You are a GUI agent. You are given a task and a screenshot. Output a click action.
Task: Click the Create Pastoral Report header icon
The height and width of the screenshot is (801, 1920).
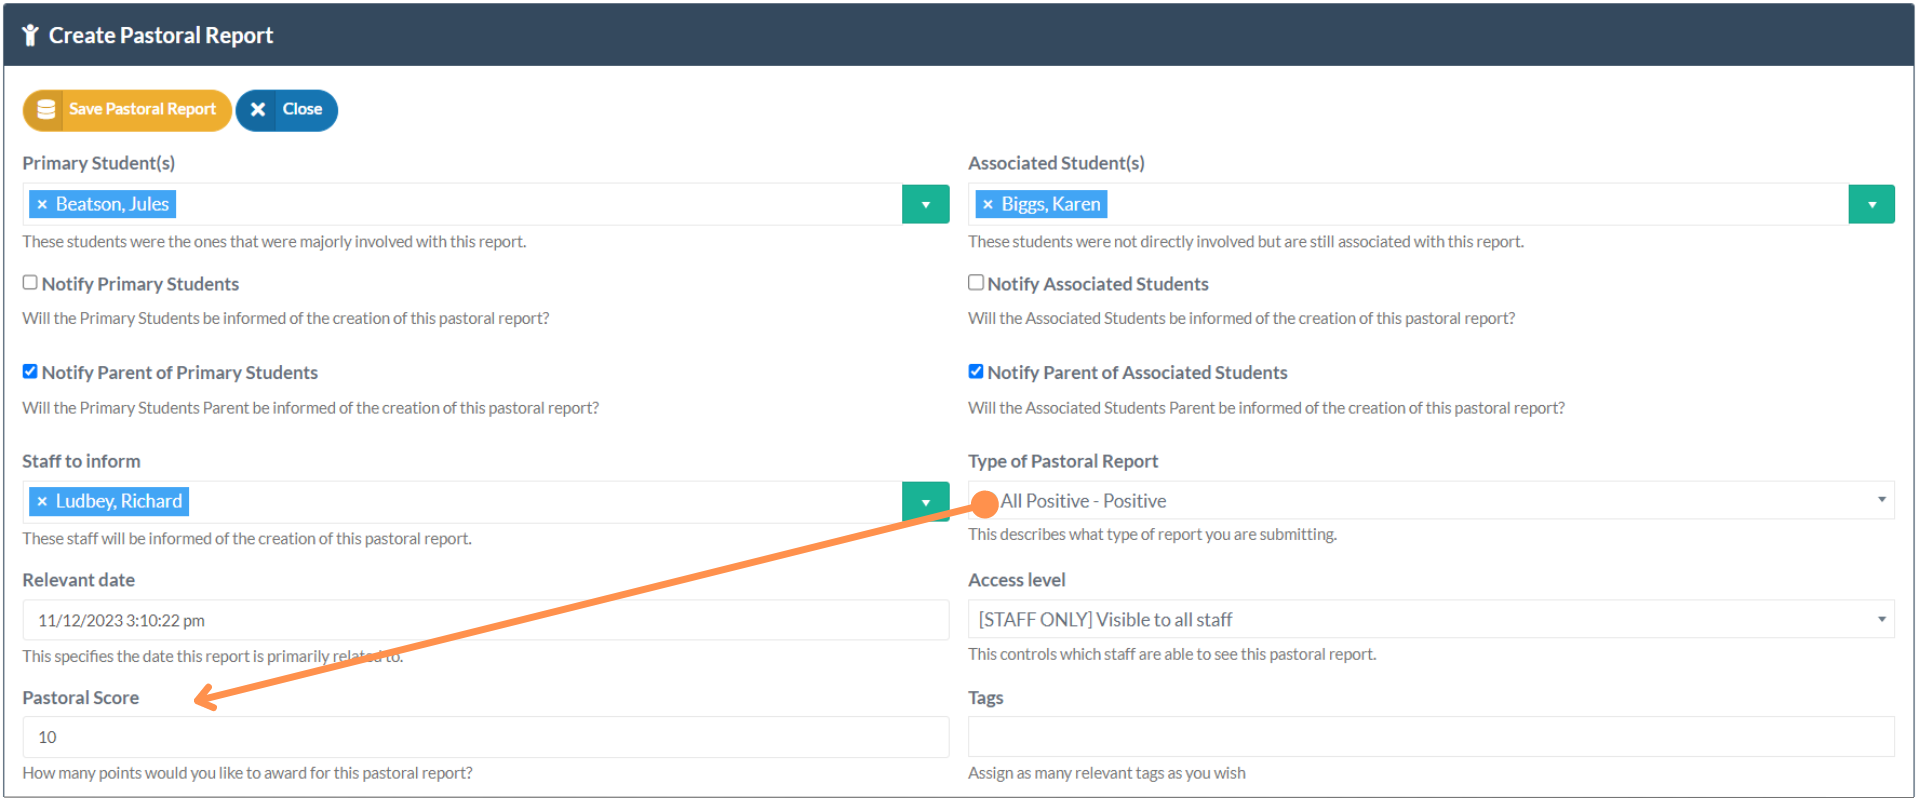30,36
